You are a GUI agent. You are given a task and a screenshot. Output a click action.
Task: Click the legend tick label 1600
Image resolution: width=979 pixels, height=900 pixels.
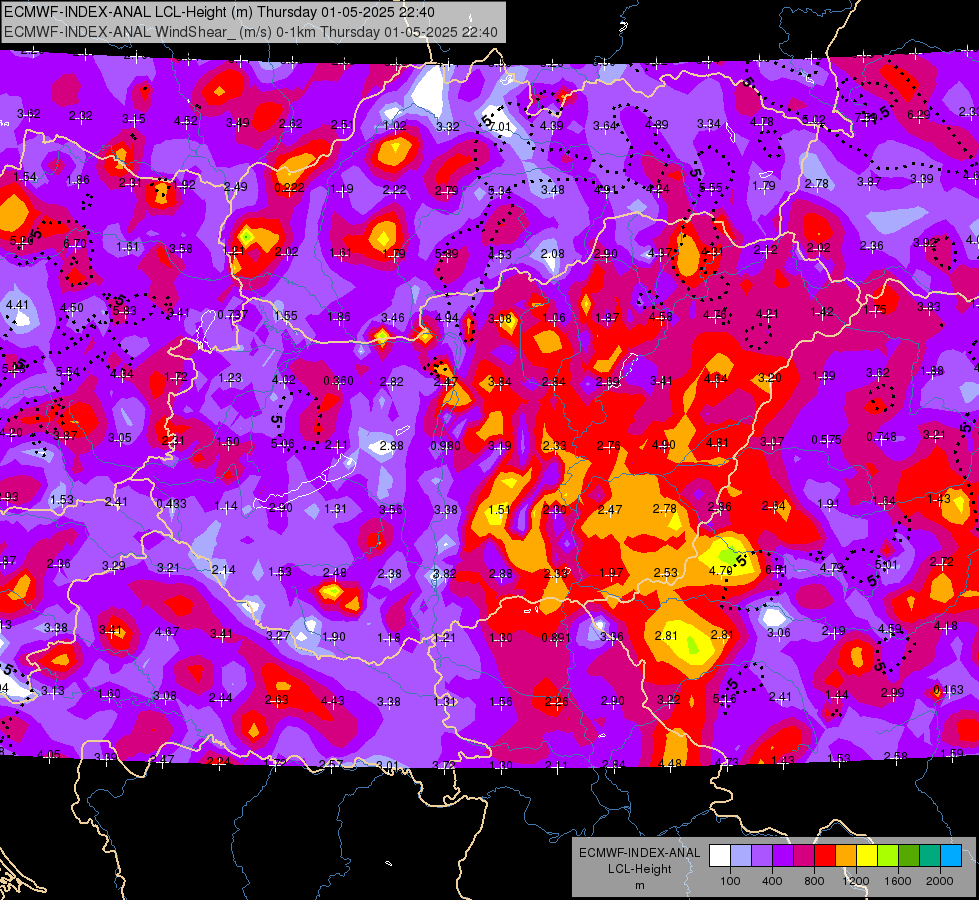[x=898, y=881]
